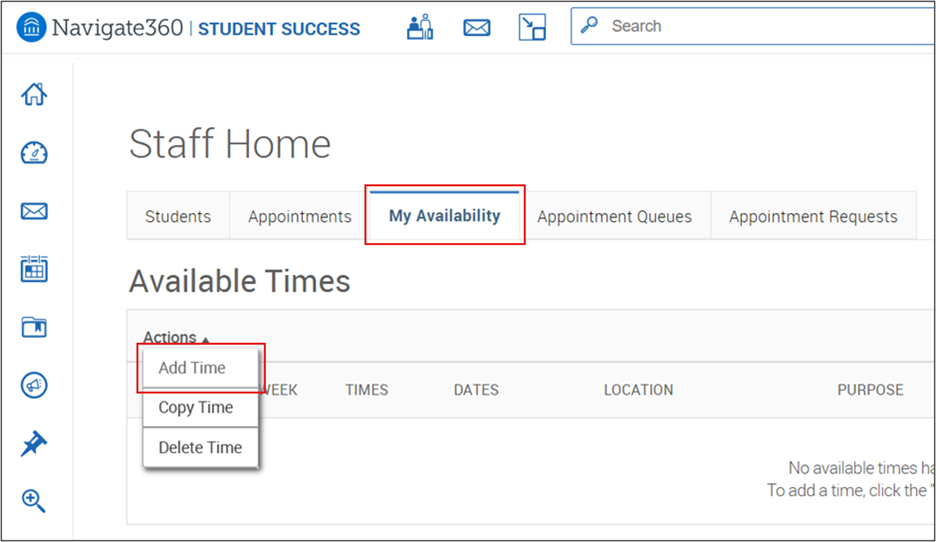The image size is (936, 542).
Task: Click the DATES column header
Action: coord(476,390)
